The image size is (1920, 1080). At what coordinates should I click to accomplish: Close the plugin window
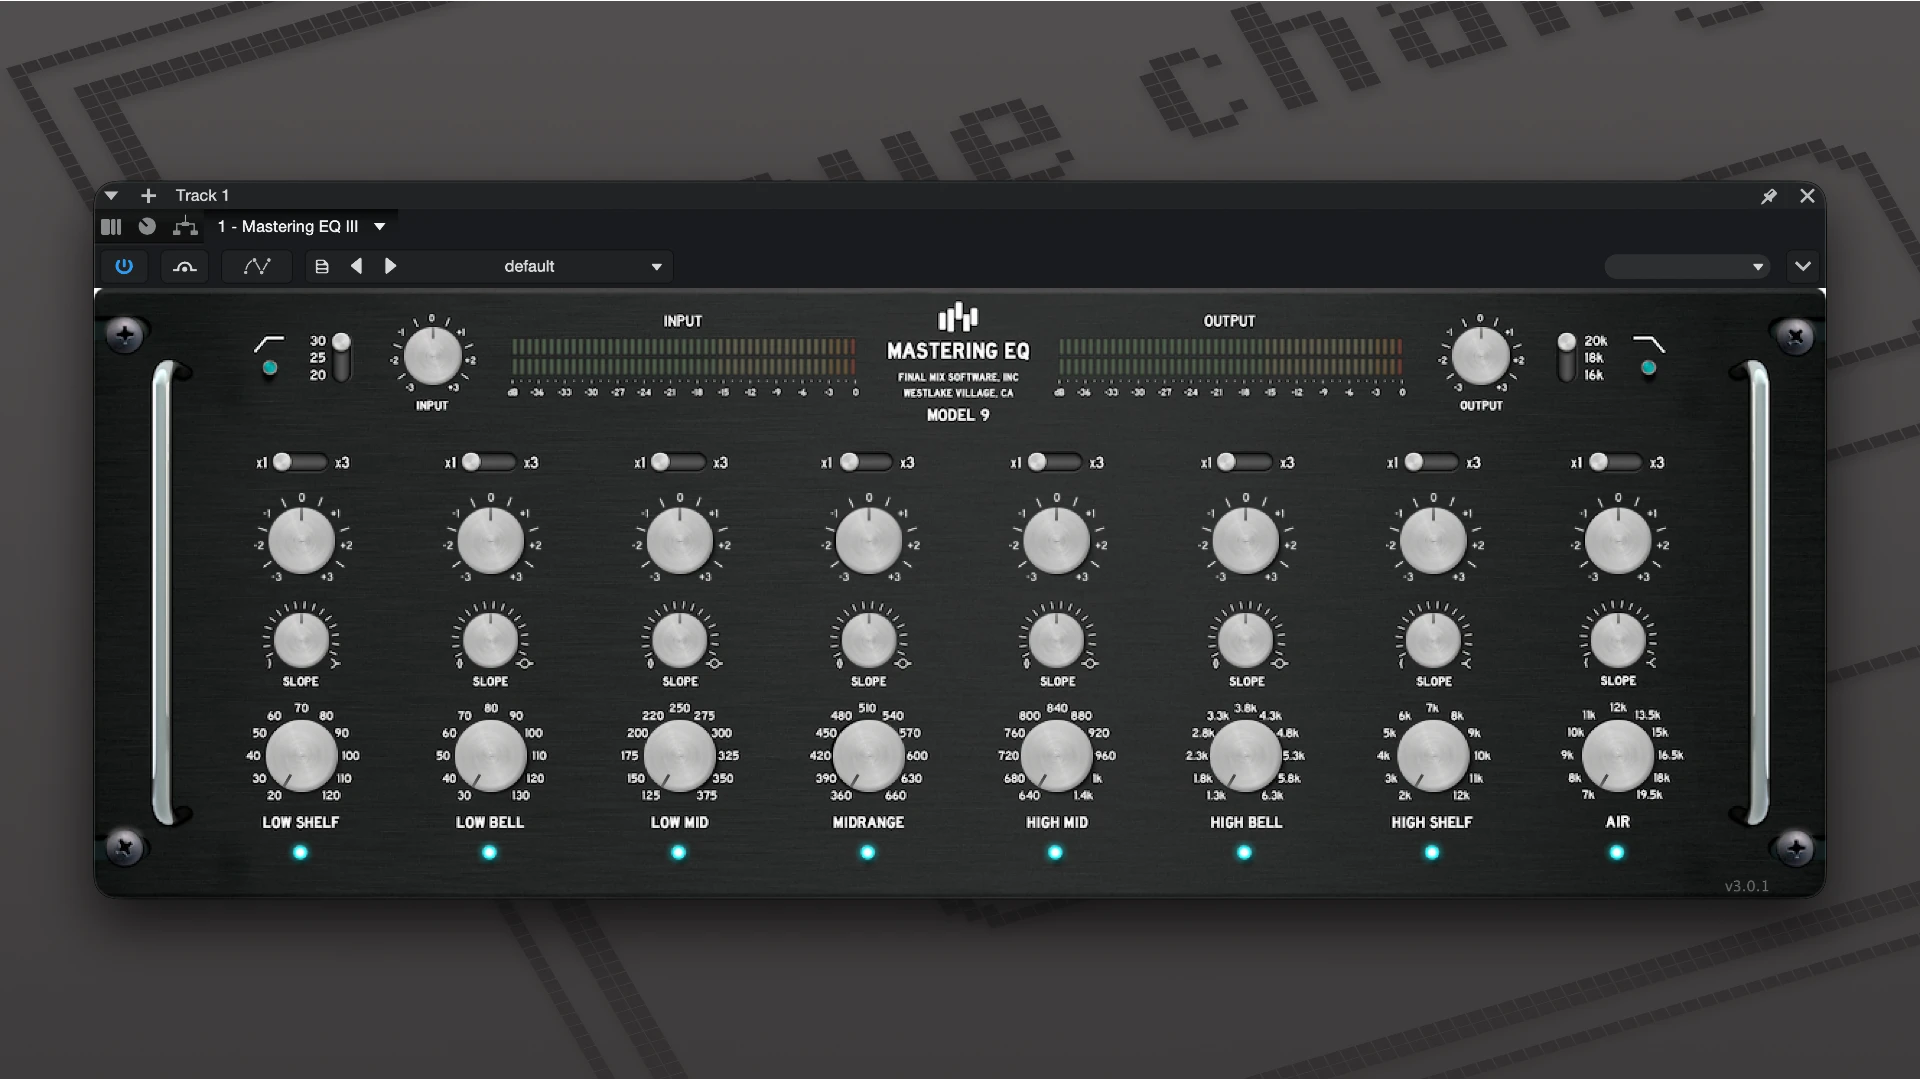1807,196
